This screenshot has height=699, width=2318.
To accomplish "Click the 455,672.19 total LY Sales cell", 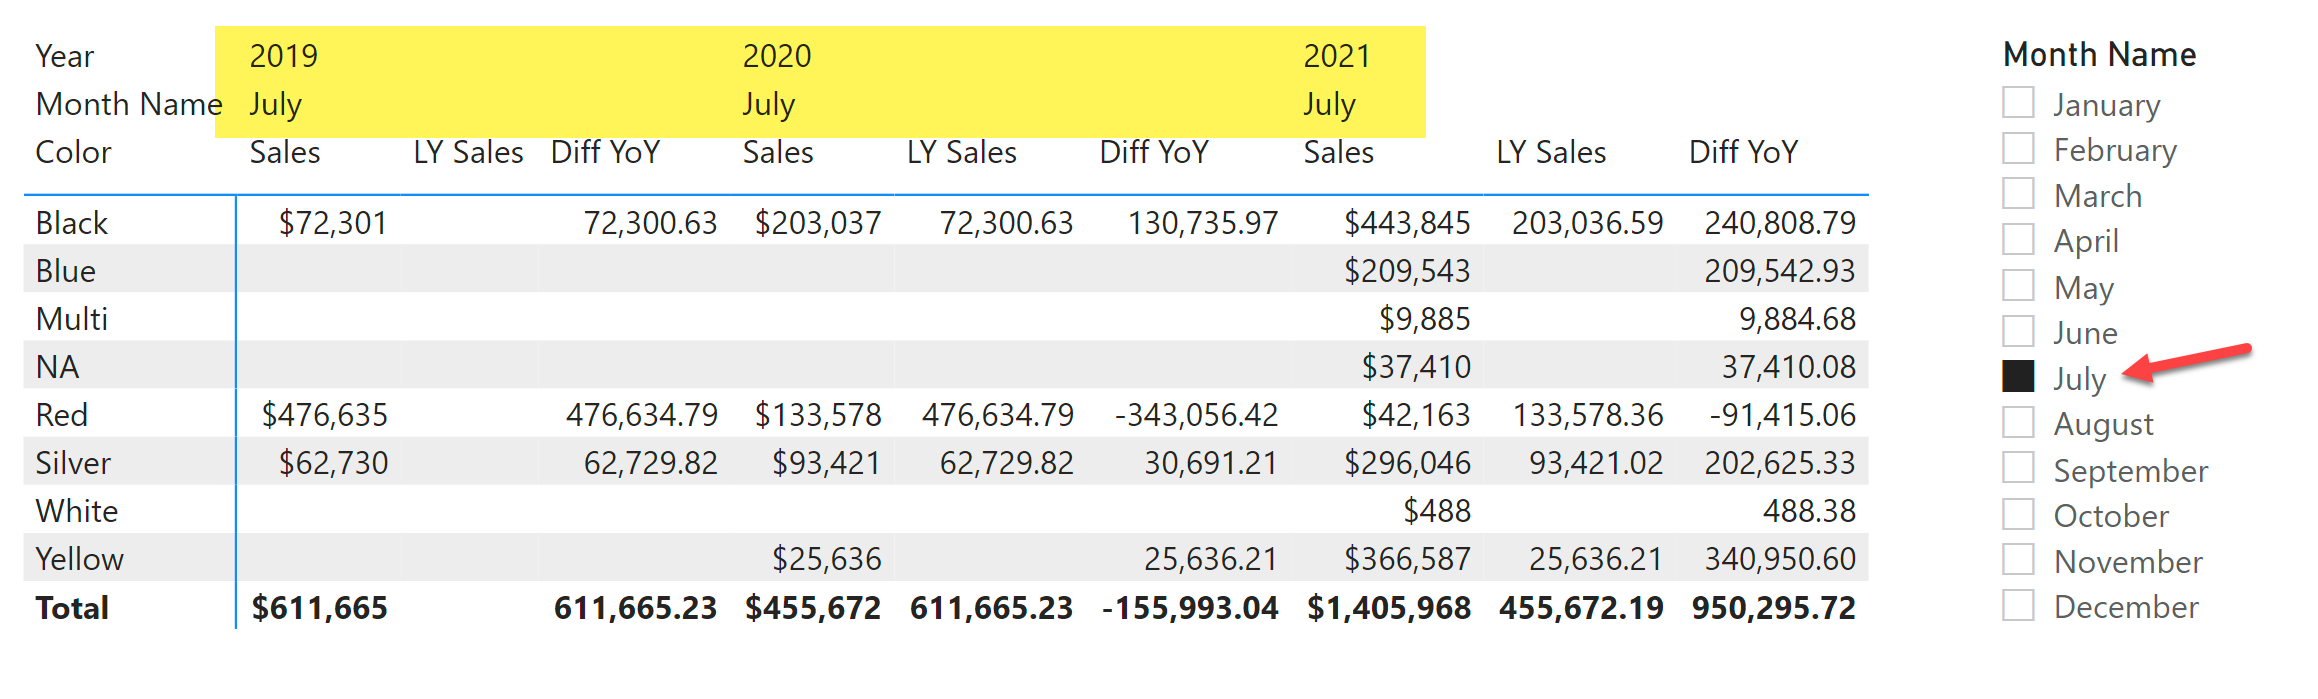I will pyautogui.click(x=1581, y=608).
